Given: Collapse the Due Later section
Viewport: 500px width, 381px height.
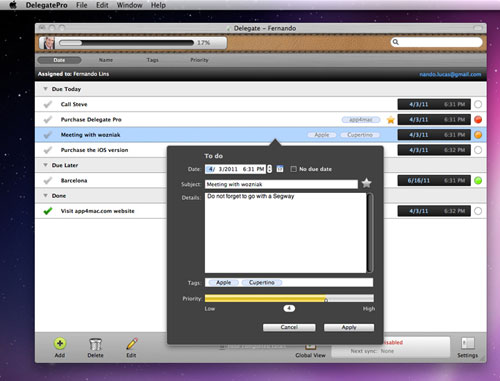Looking at the screenshot, I should (45, 165).
